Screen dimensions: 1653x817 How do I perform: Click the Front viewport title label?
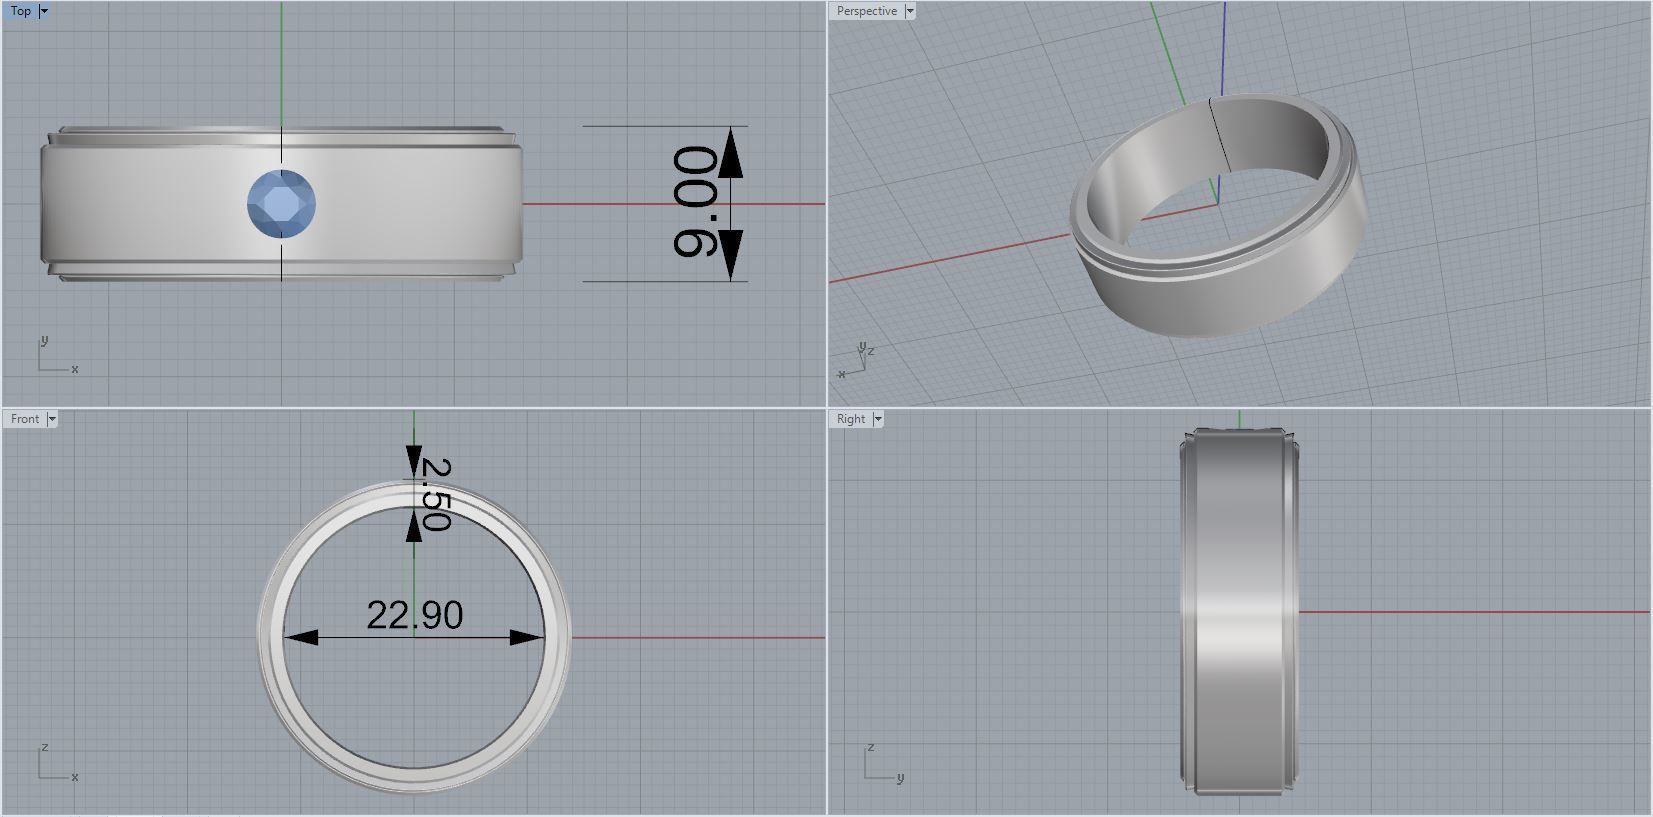click(x=25, y=419)
